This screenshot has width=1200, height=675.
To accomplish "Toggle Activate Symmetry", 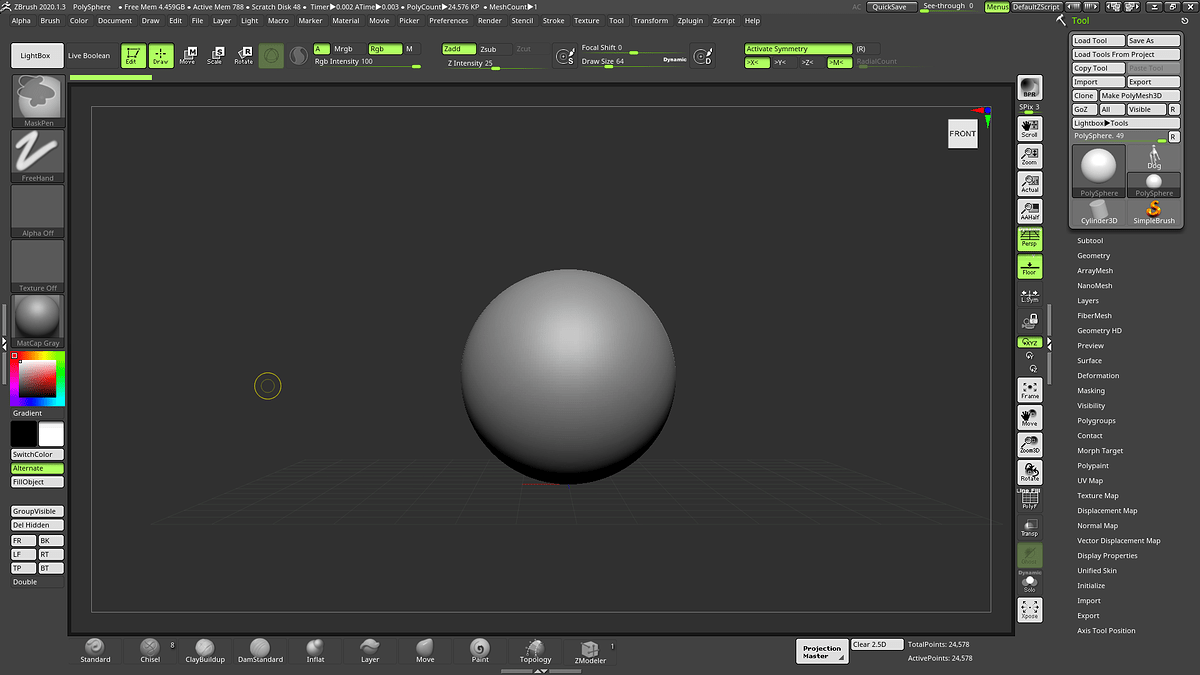I will [798, 49].
